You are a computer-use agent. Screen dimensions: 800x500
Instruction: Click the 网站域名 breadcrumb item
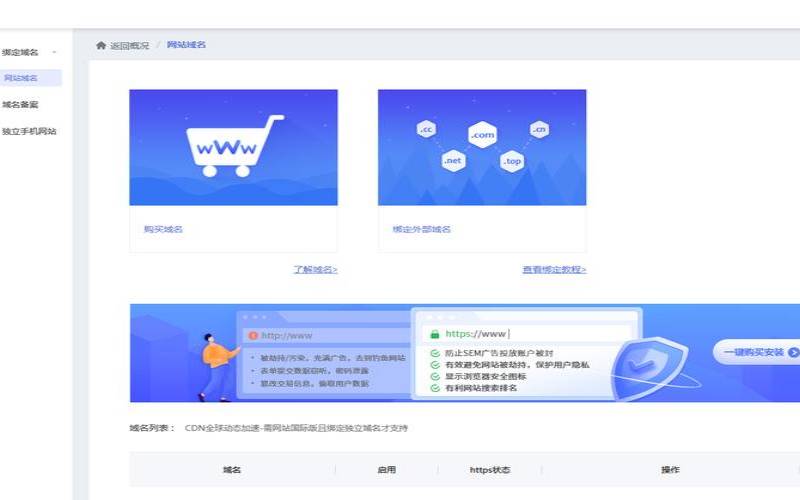coord(186,45)
